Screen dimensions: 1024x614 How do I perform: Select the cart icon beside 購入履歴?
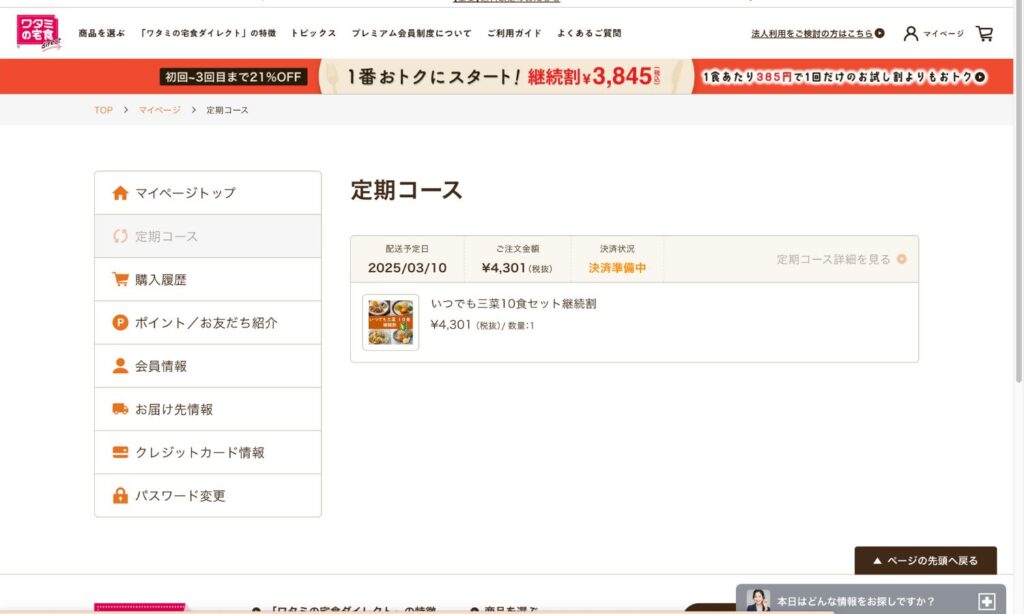point(120,280)
